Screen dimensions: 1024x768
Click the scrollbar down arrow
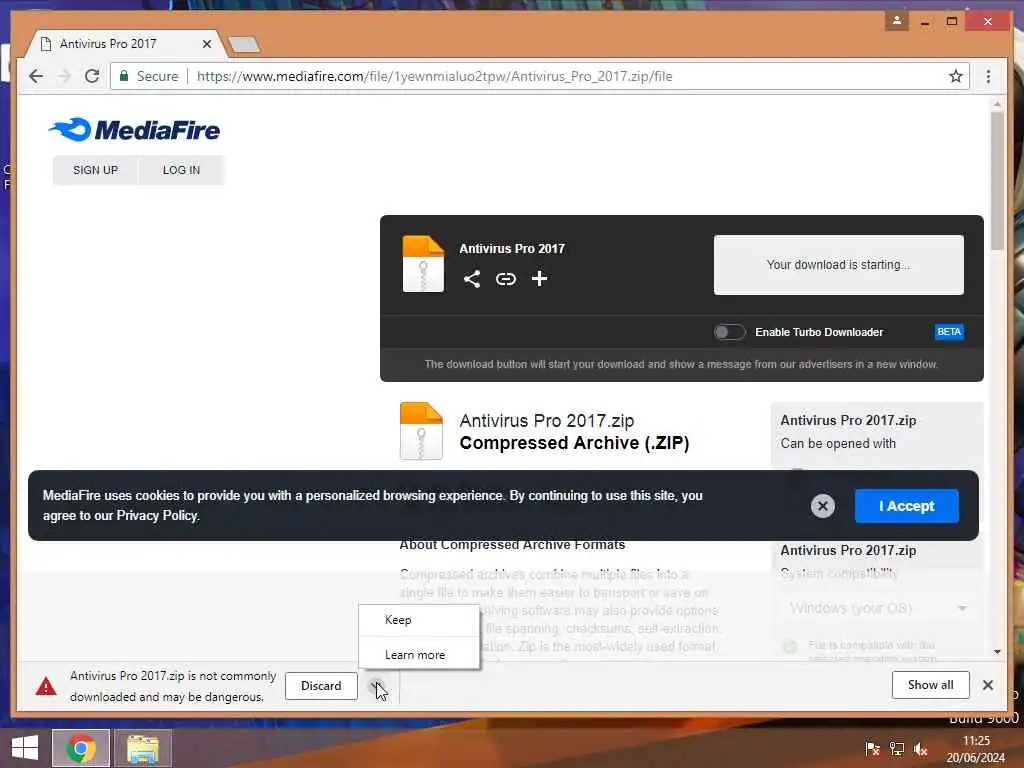[x=997, y=651]
